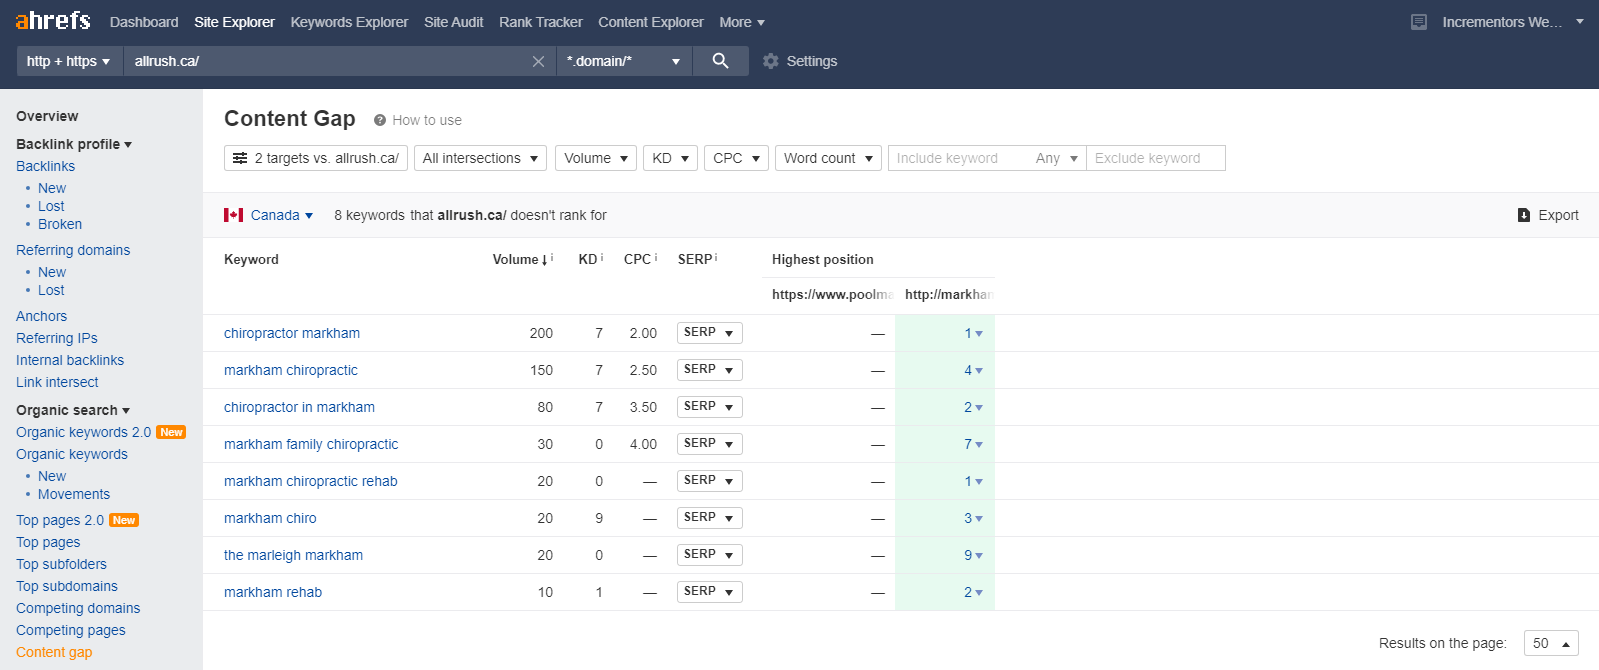Image resolution: width=1599 pixels, height=670 pixels.
Task: Open SERP dropdown for chiropractor markham
Action: click(x=709, y=333)
